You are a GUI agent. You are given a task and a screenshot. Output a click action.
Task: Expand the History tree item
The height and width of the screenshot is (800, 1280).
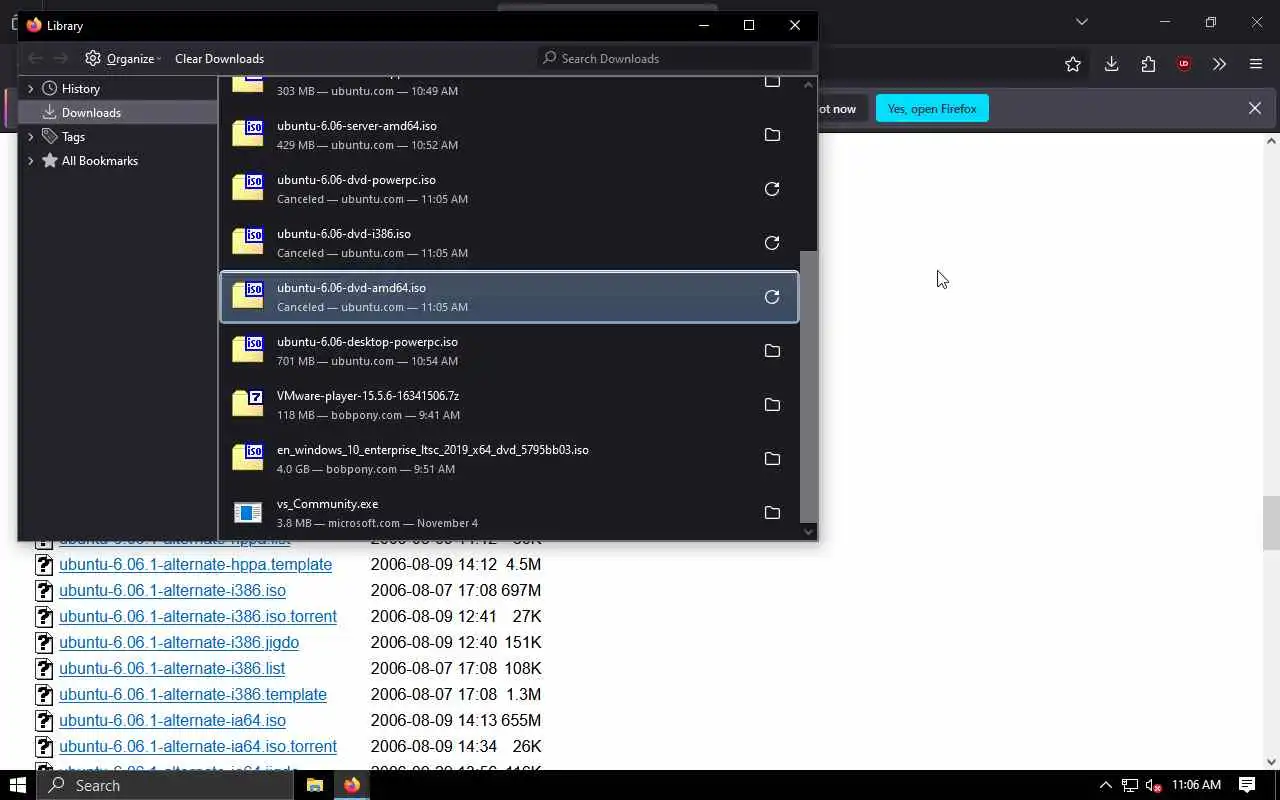(30, 89)
